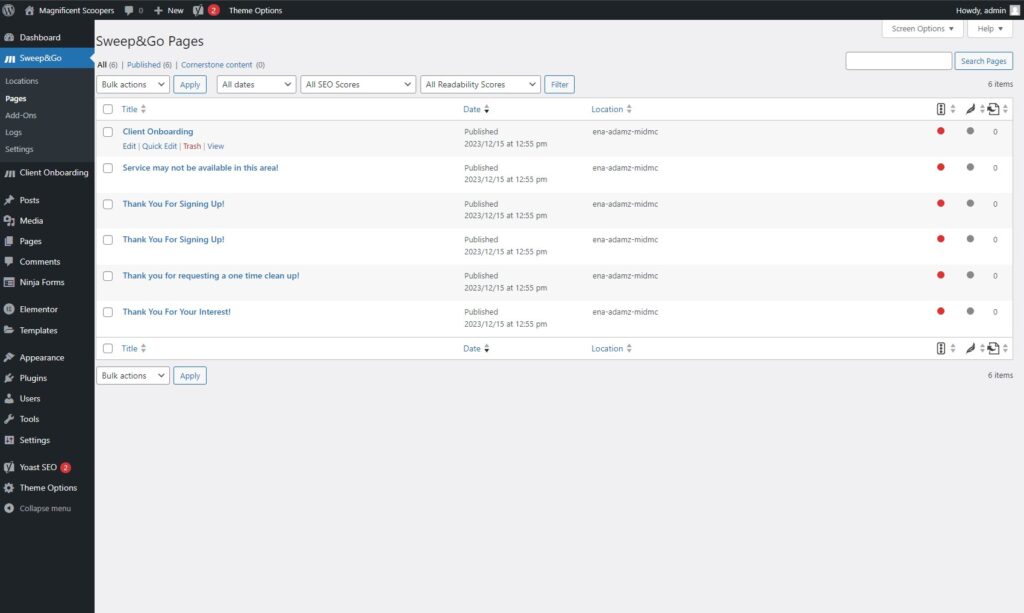Check the Client Onboarding row checkbox

coord(108,132)
